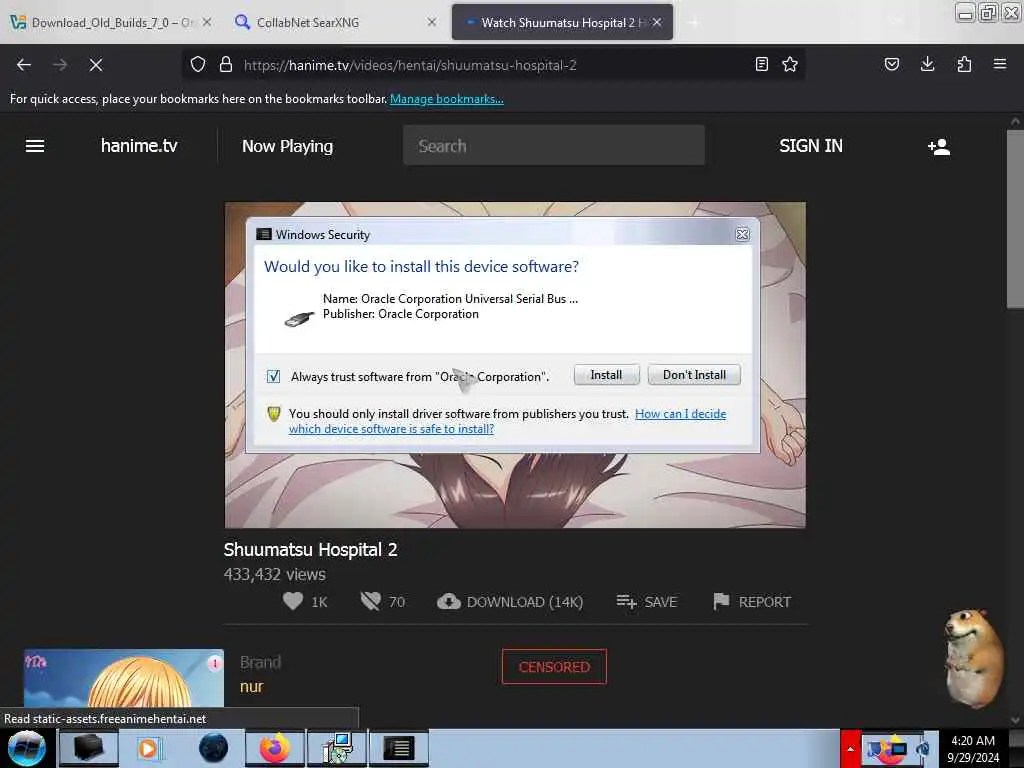Open the blonde character thumbnail

pos(124,678)
